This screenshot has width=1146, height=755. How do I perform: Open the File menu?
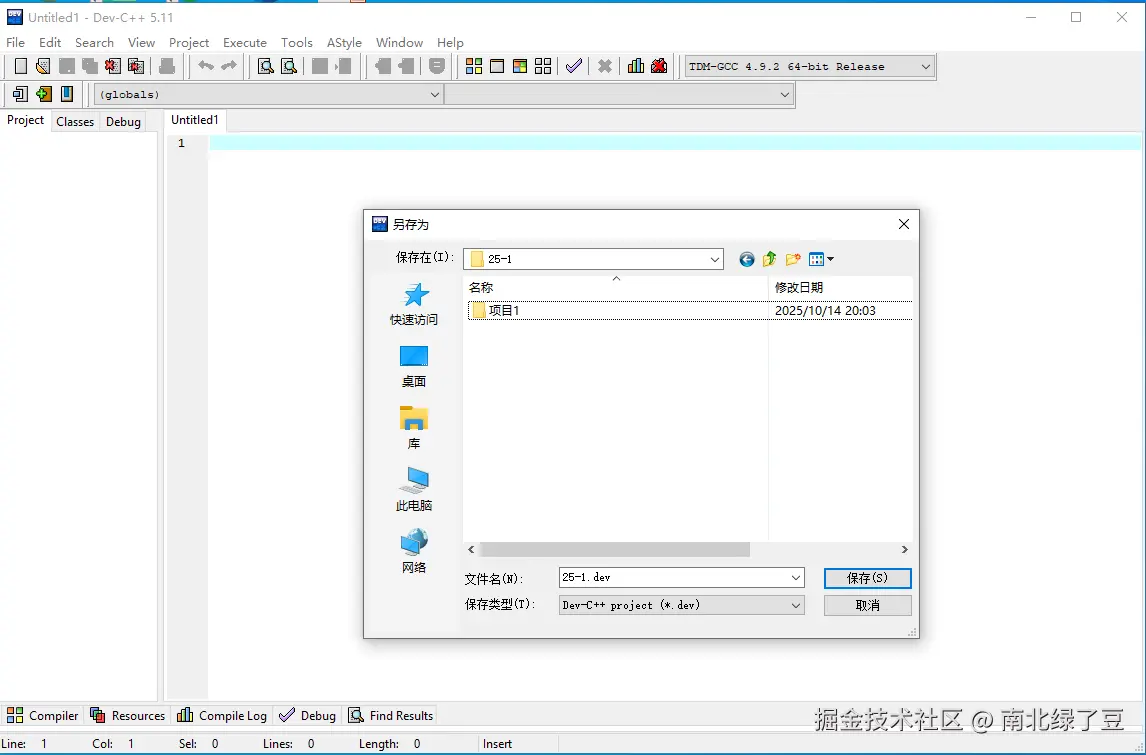point(15,42)
